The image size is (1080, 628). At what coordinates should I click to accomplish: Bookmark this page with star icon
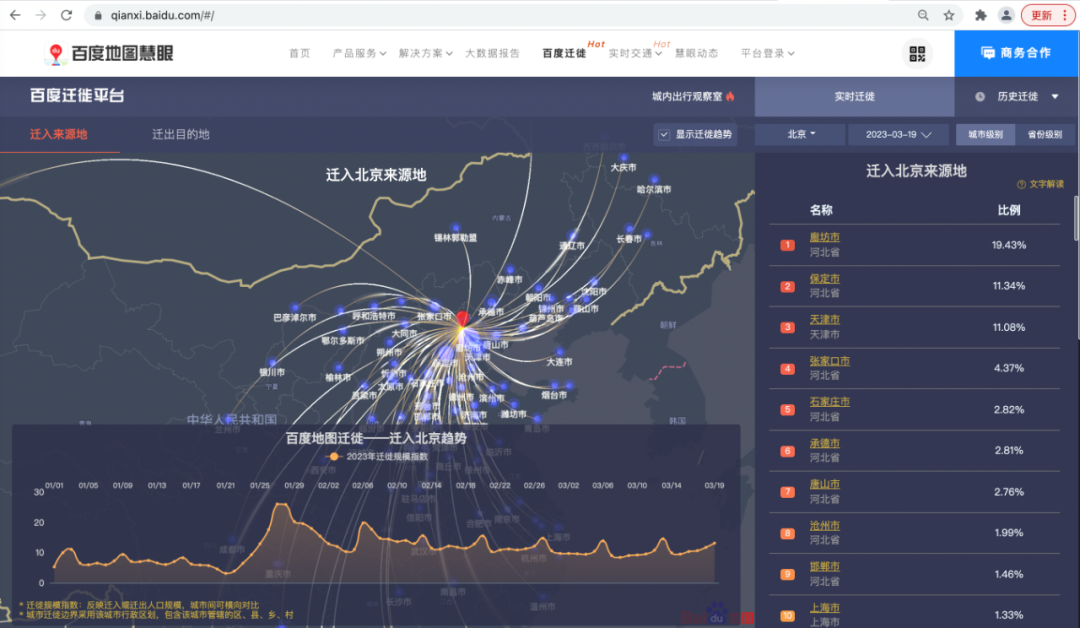click(x=949, y=15)
